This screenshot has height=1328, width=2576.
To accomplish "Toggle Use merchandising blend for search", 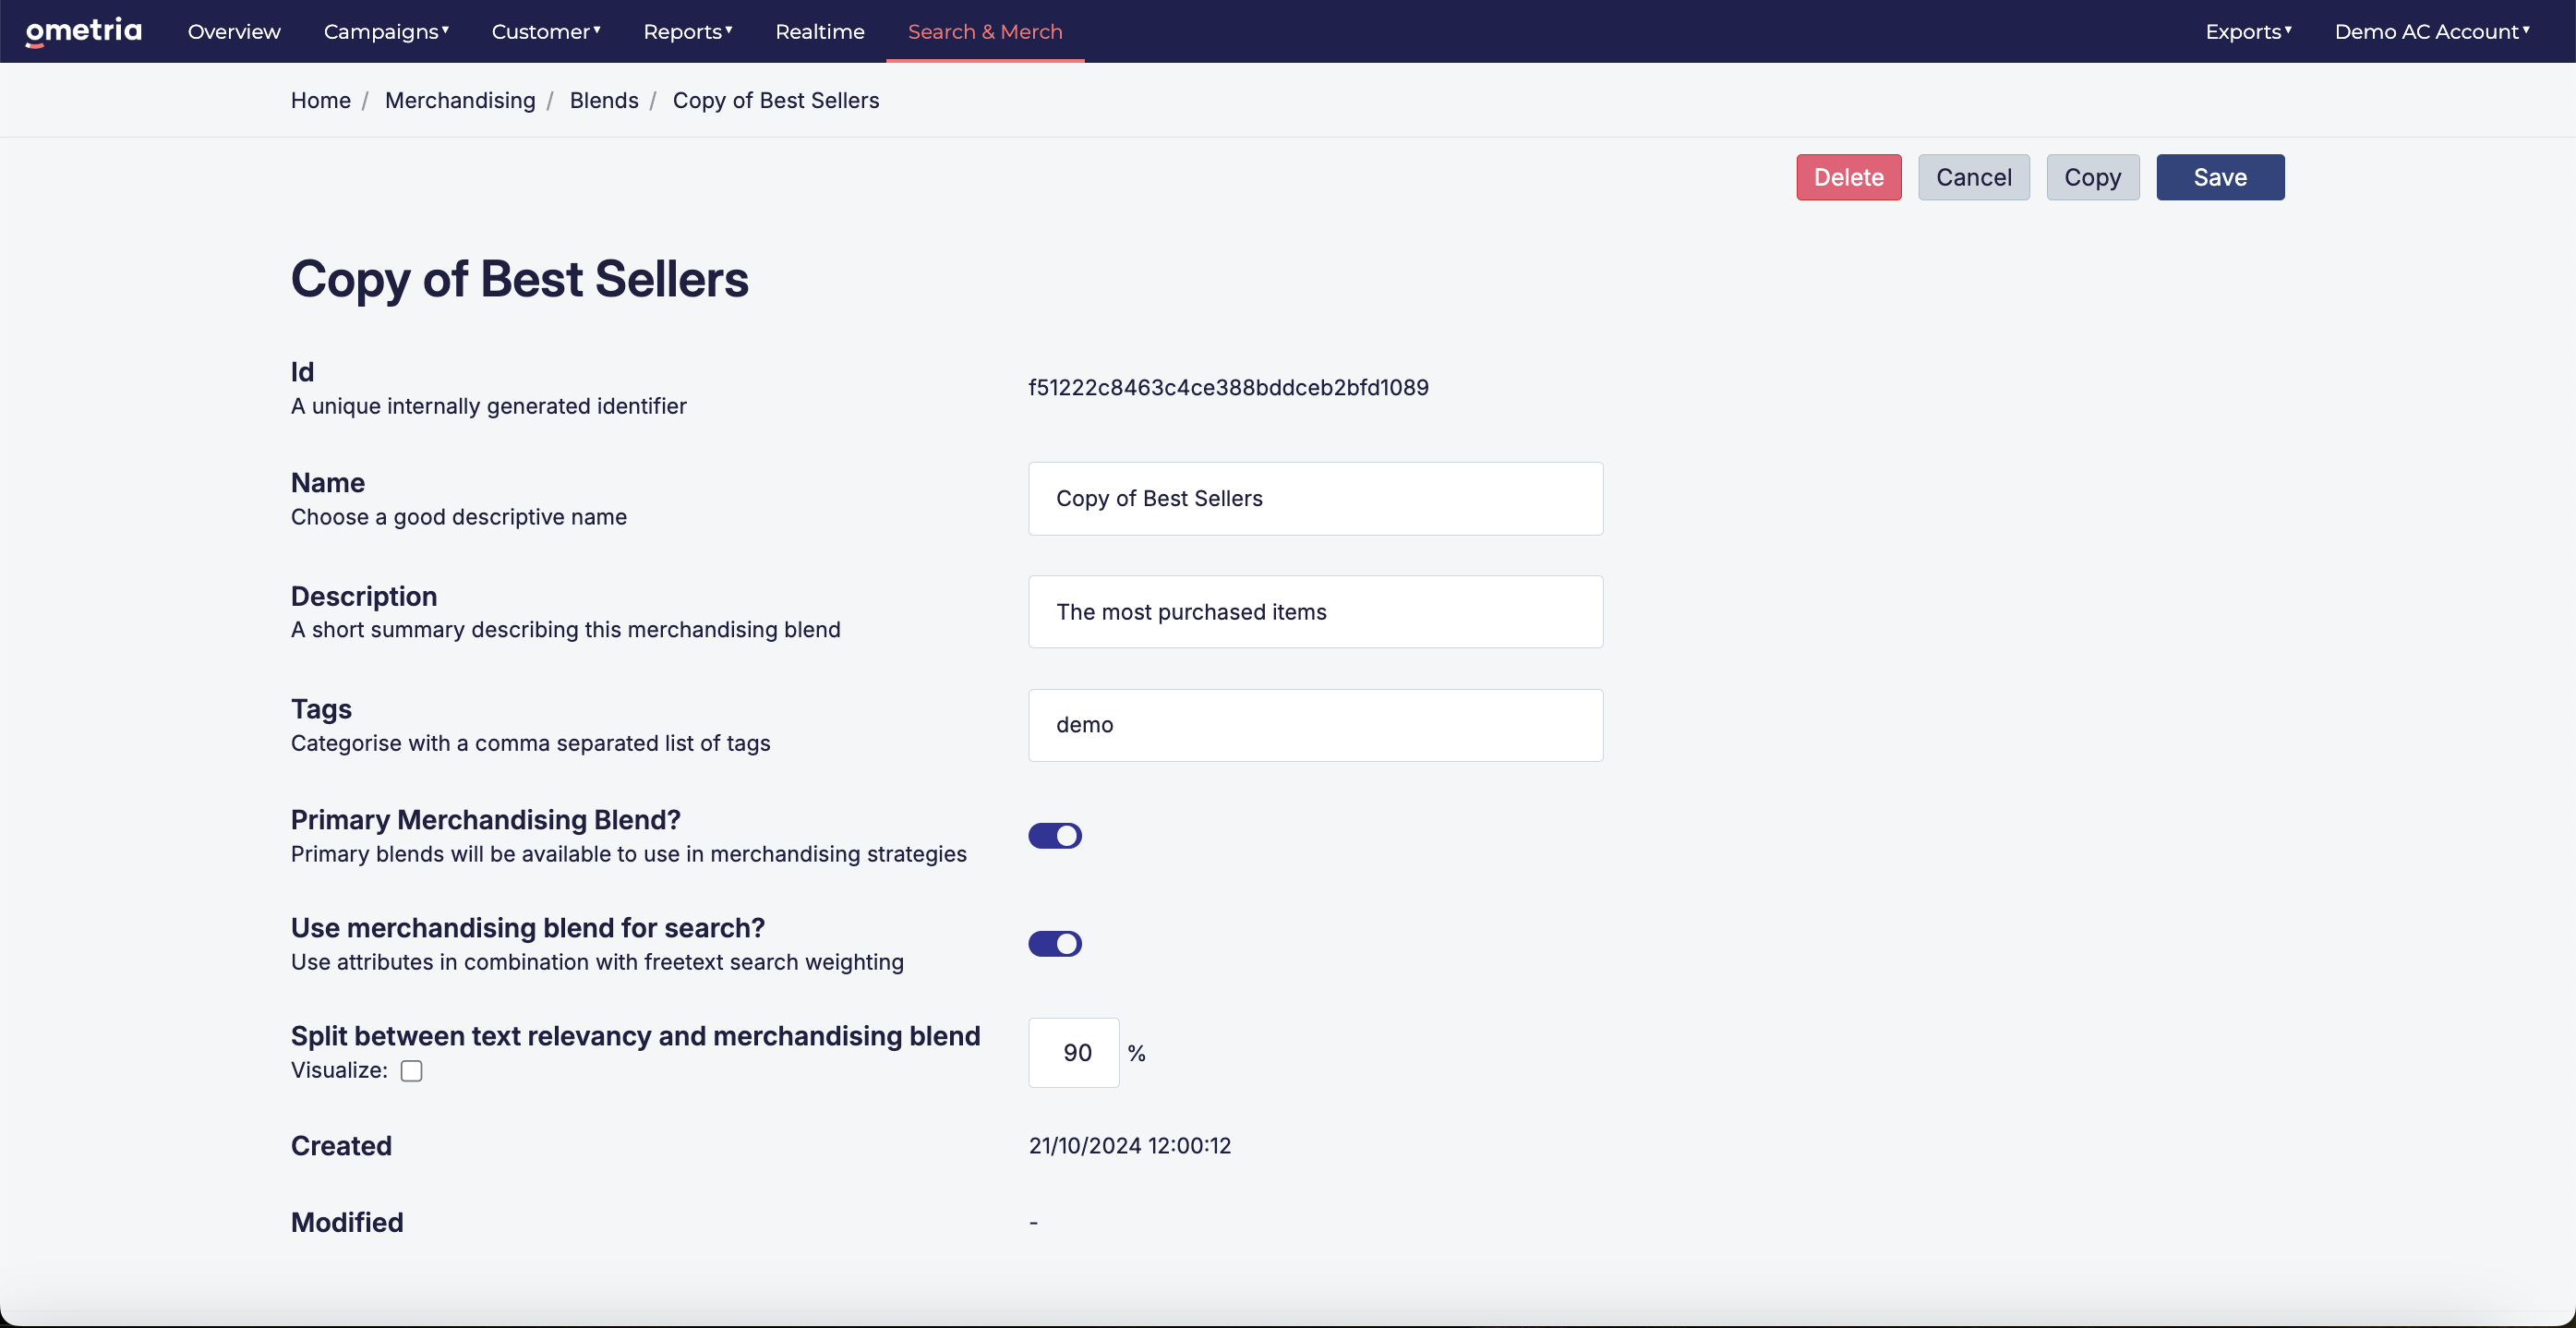I will coord(1055,944).
